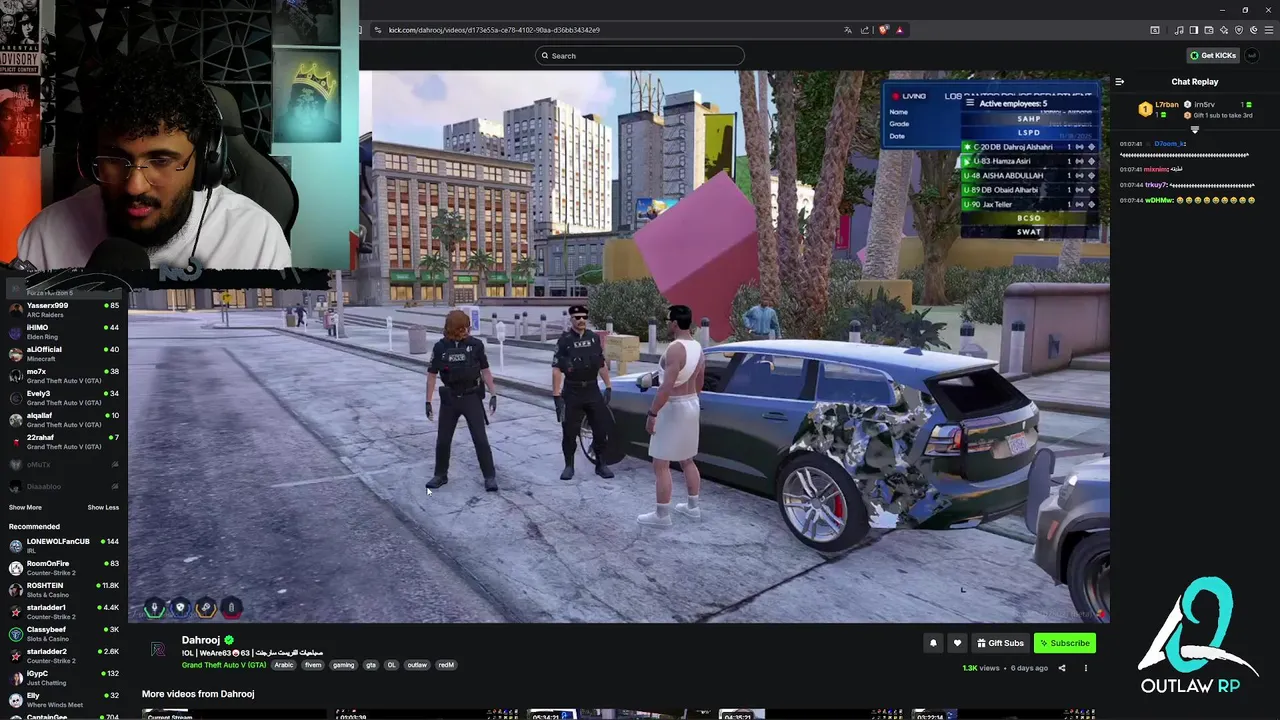This screenshot has width=1280, height=720.
Task: Open starladder1 recommended channel
Action: pos(63,612)
